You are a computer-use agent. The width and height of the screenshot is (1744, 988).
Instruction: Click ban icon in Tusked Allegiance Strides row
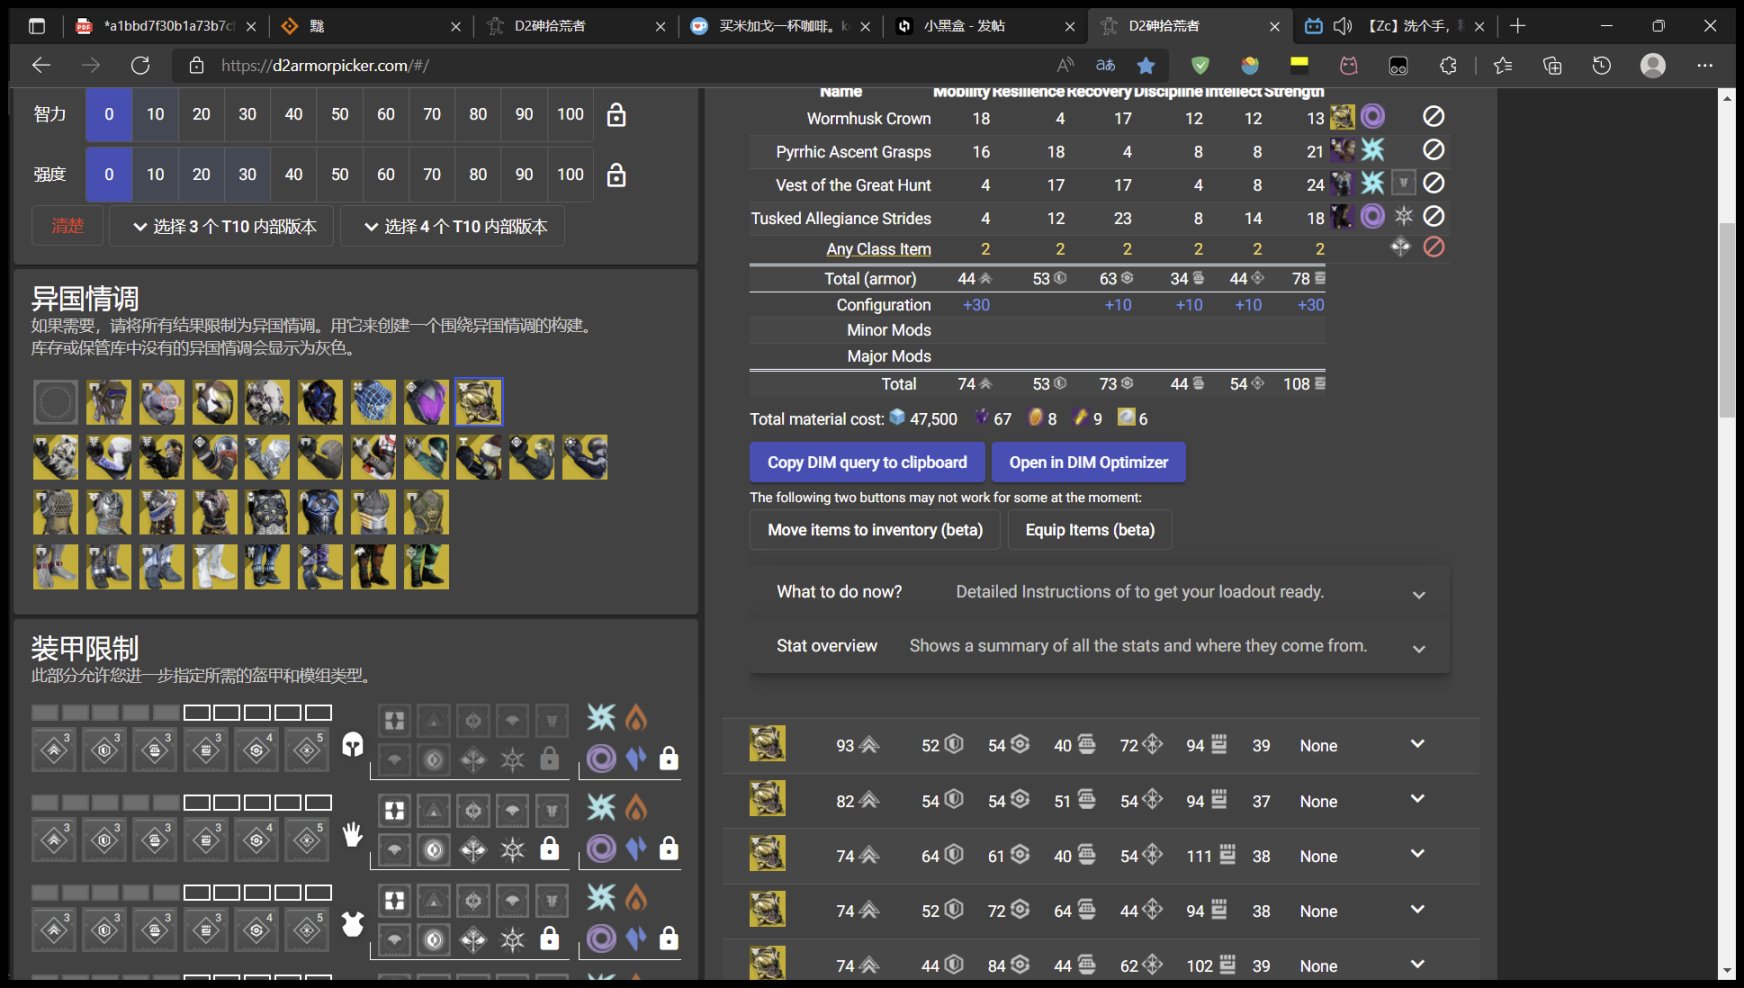coord(1433,216)
